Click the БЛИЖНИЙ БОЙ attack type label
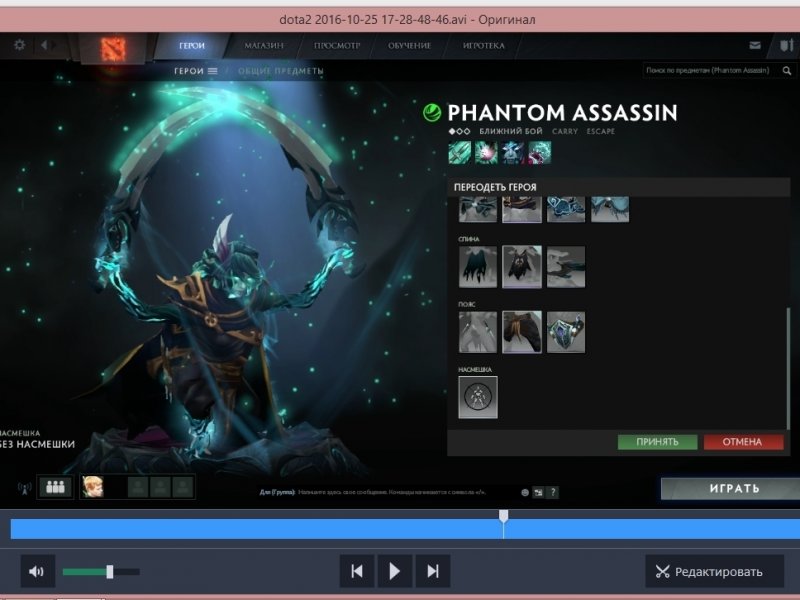800x600 pixels. [x=511, y=132]
